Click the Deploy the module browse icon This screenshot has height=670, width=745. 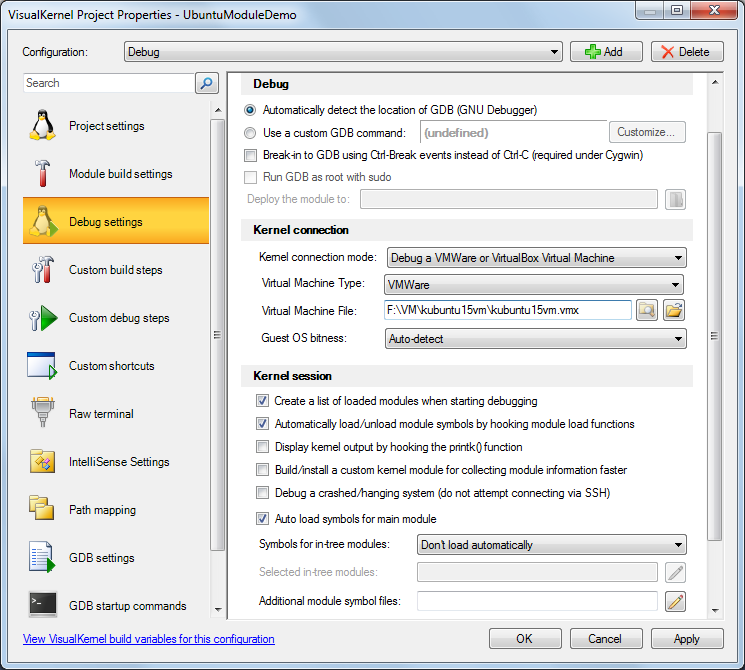(x=675, y=199)
